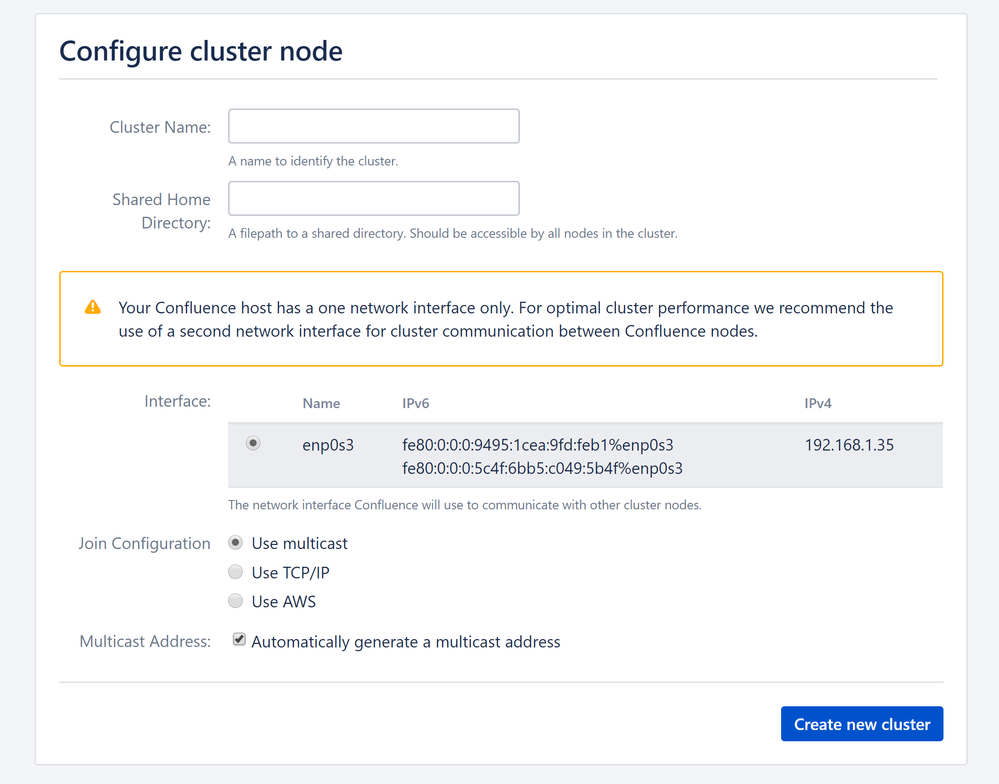Select the enp0s3 interface radio button

point(253,443)
